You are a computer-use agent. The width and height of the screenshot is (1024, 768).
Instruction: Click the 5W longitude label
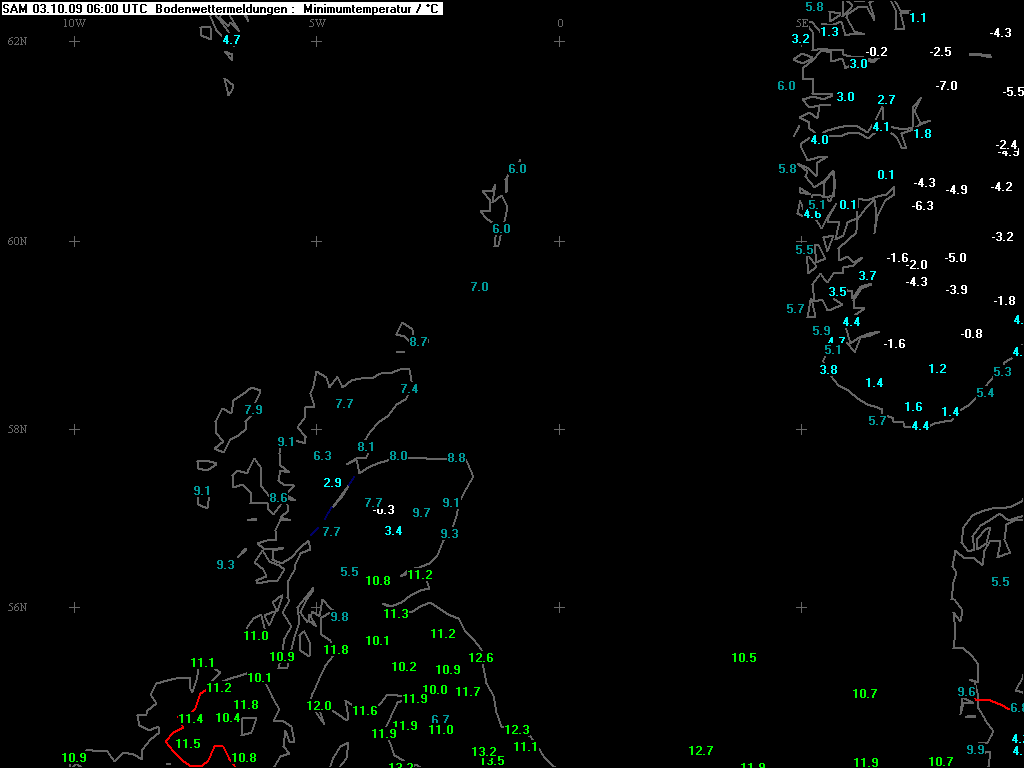pyautogui.click(x=316, y=23)
